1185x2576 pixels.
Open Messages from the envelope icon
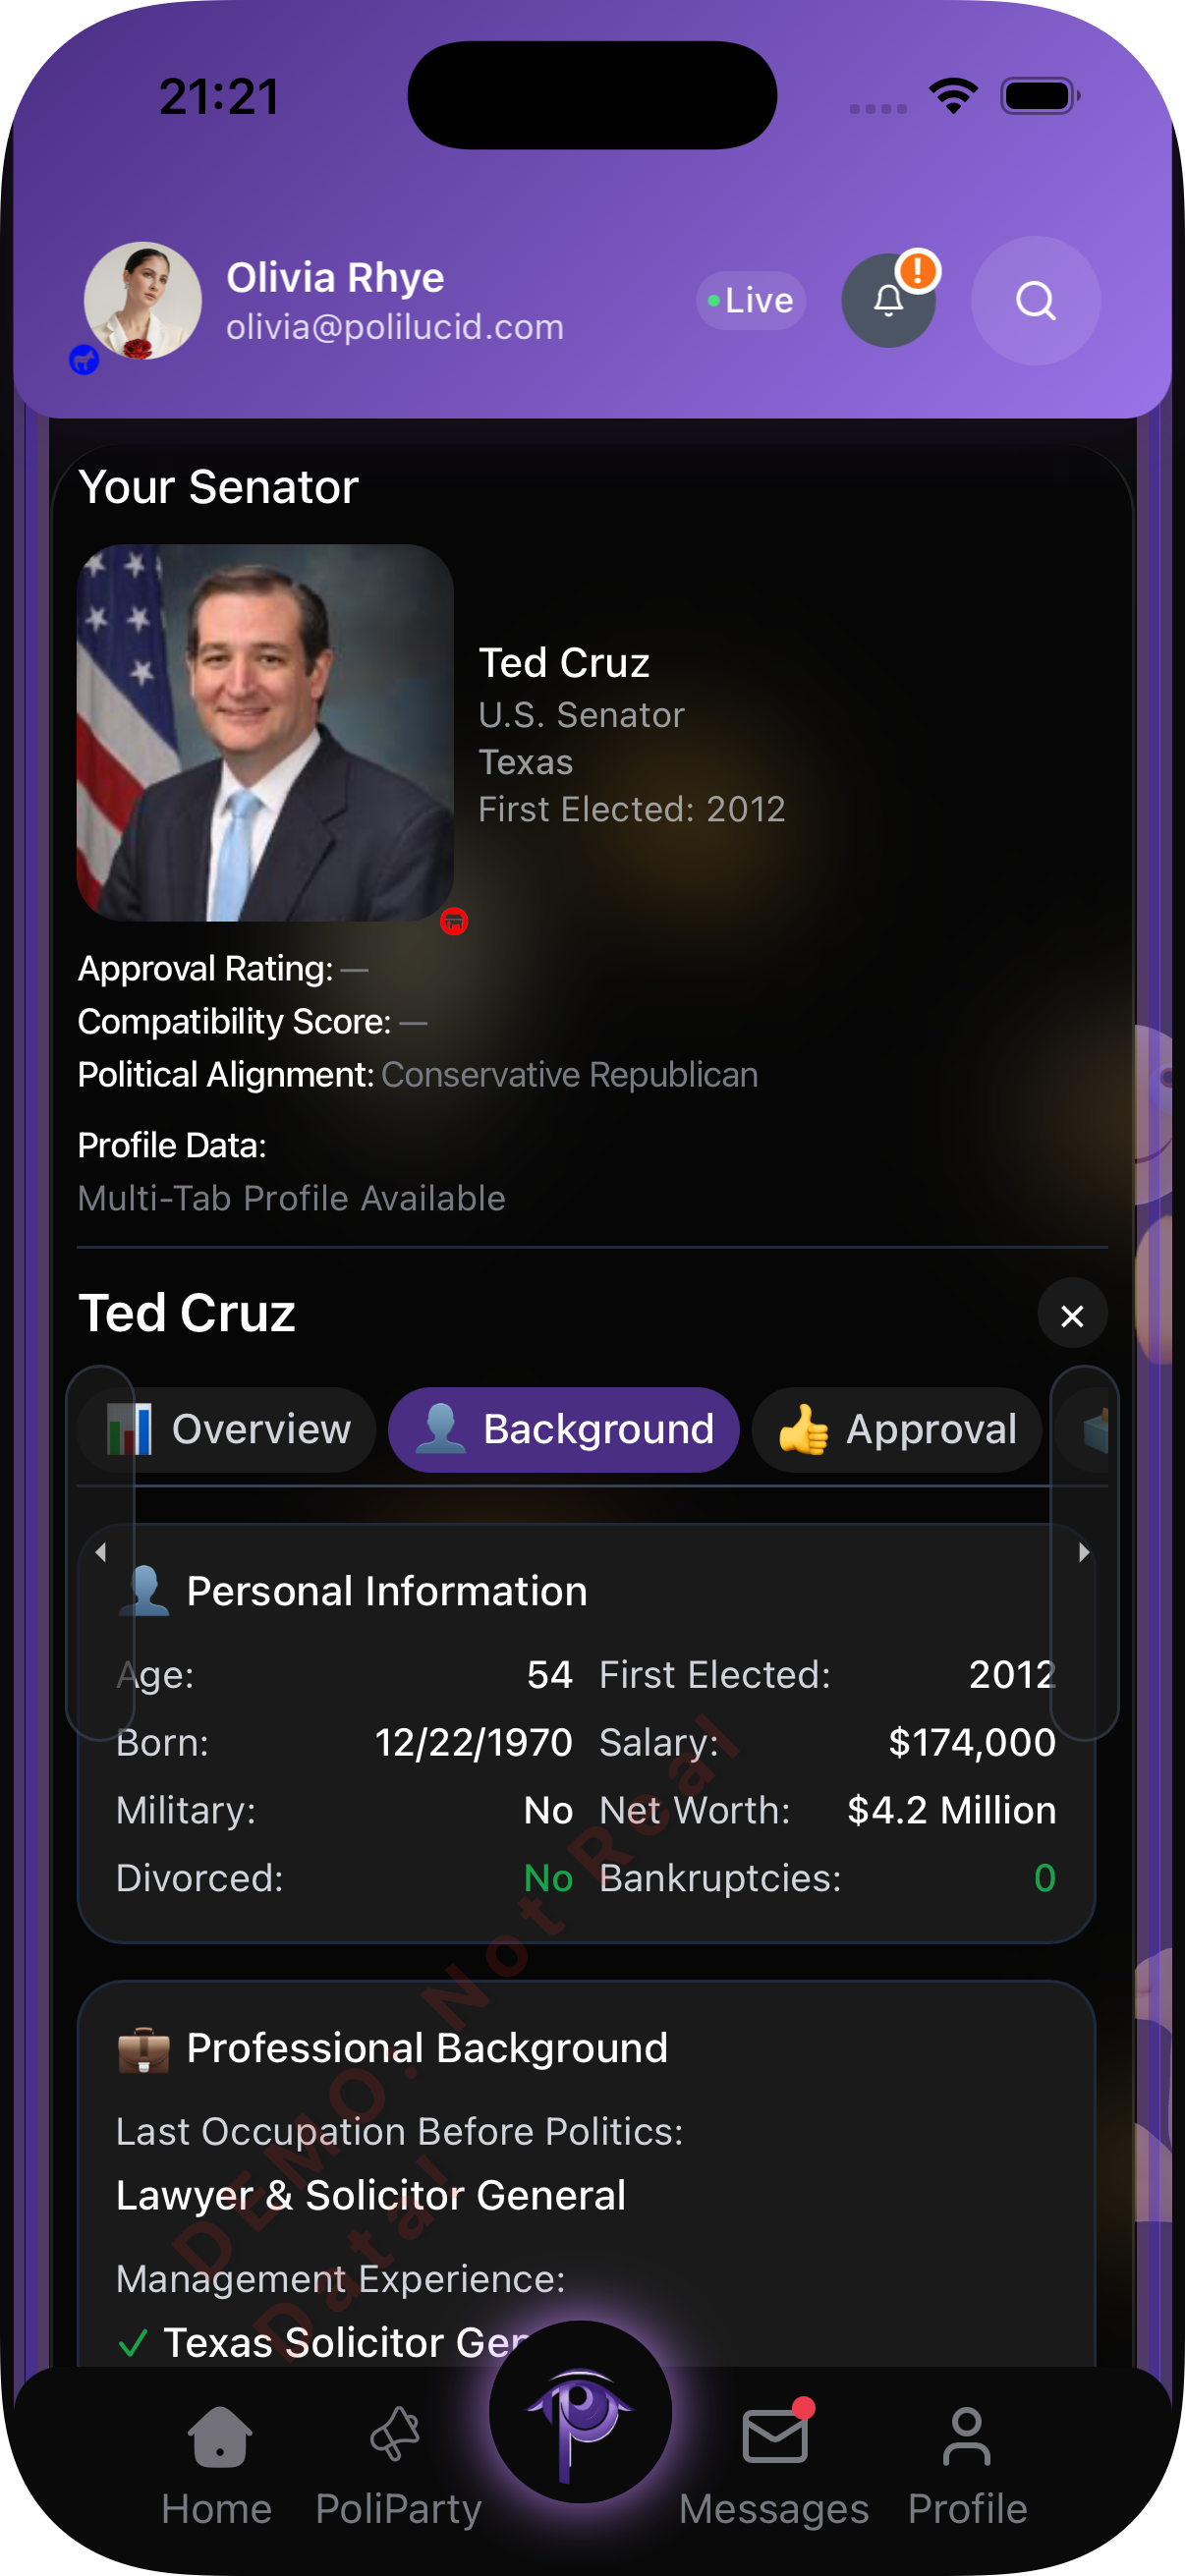775,2440
